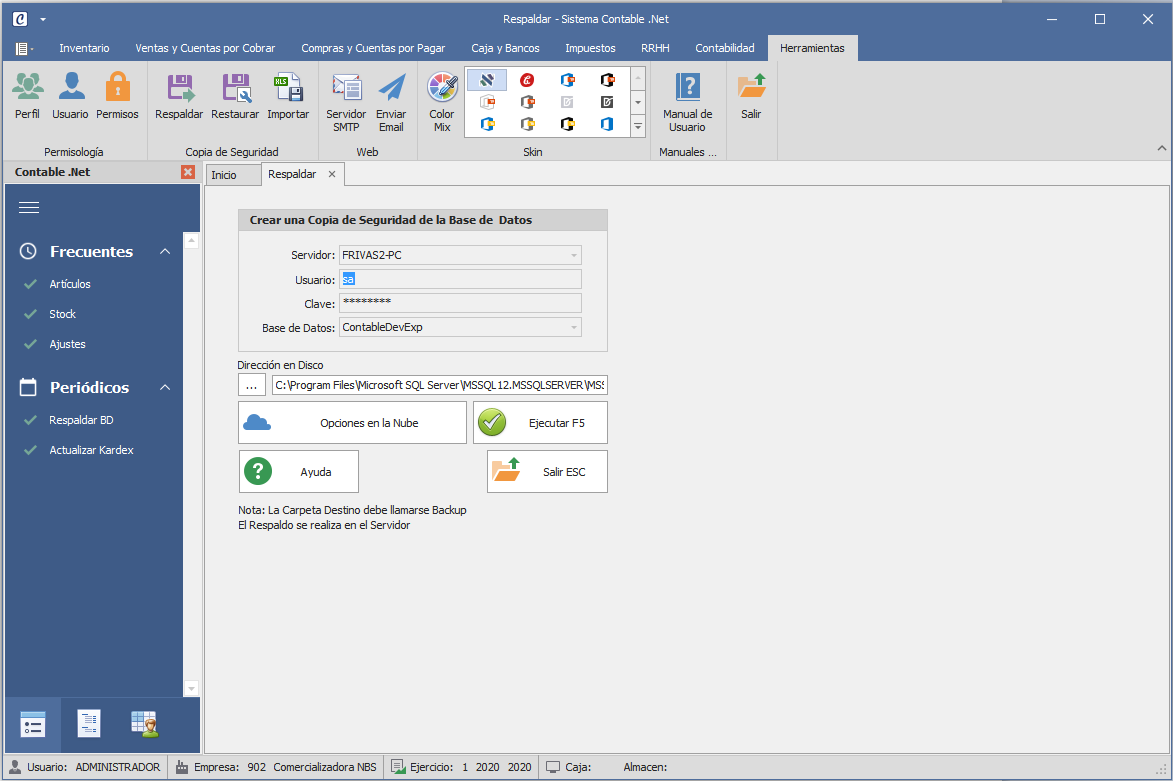Click the Salir ESC button
Viewport: 1173px width, 781px height.
(547, 471)
